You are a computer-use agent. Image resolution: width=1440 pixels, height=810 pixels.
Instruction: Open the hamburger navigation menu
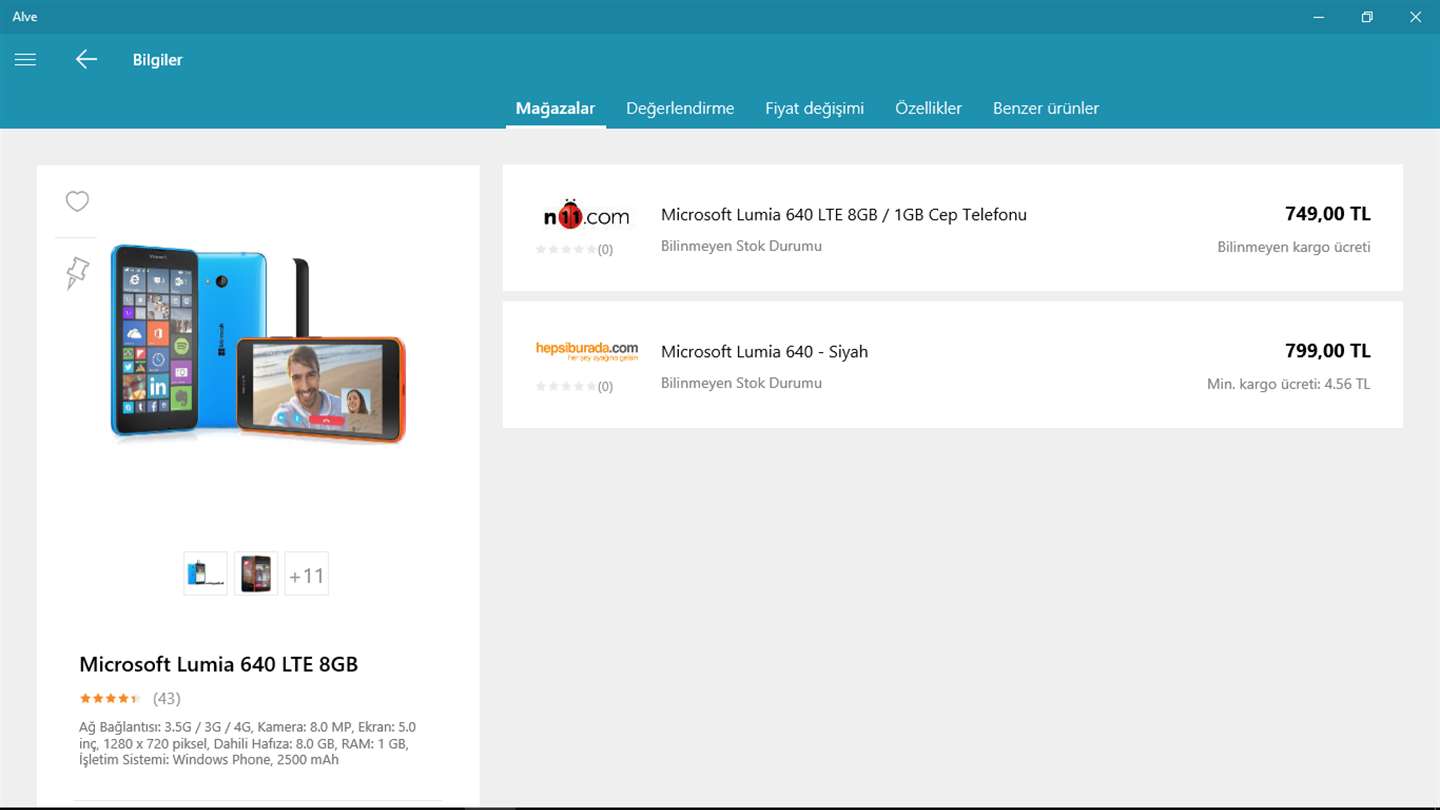[25, 60]
